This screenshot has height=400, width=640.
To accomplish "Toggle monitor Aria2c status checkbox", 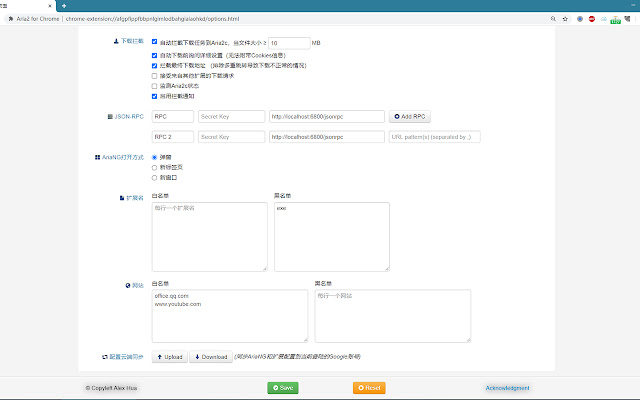I will click(154, 86).
